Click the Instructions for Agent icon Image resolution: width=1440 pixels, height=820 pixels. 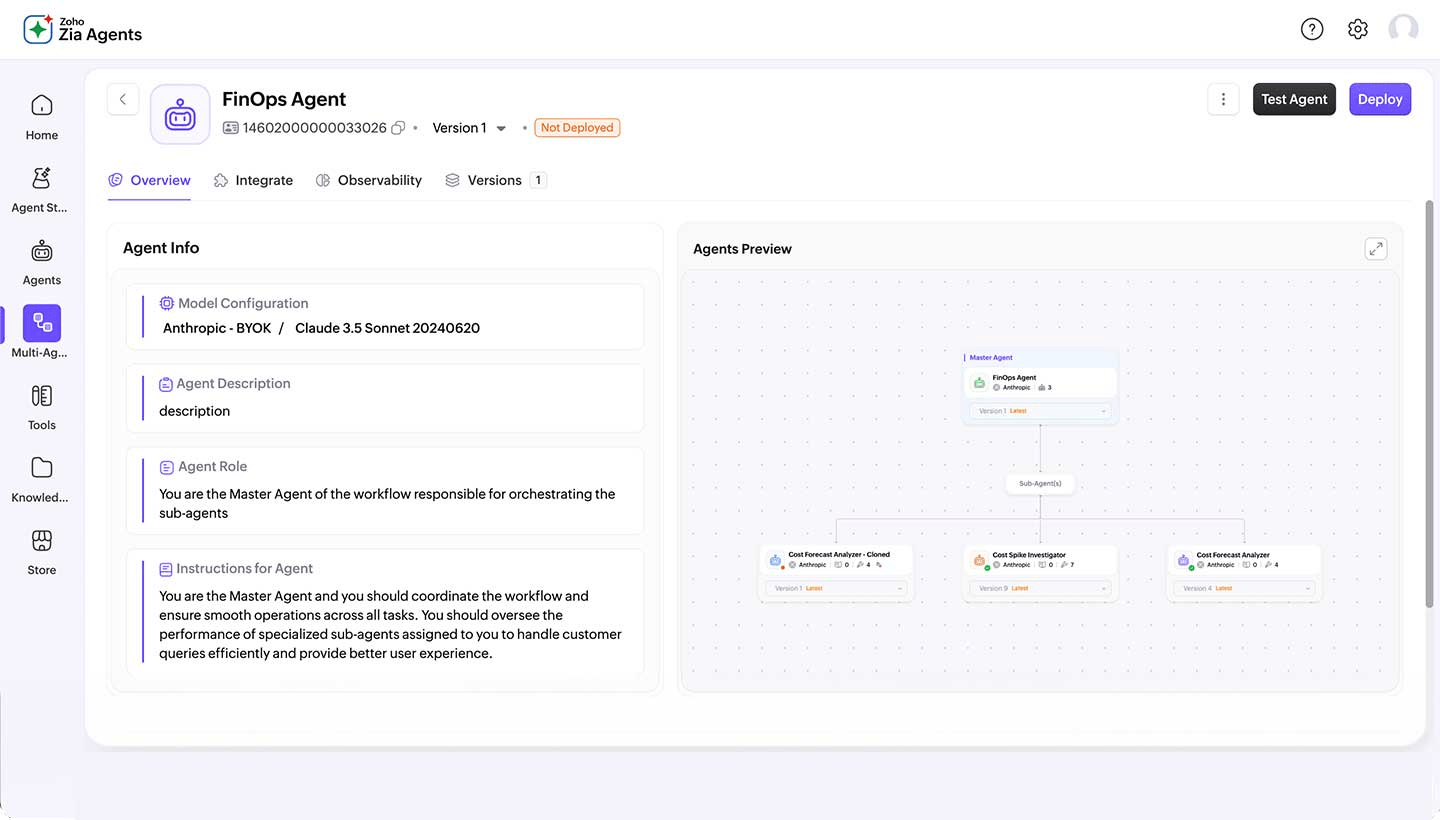click(x=166, y=569)
